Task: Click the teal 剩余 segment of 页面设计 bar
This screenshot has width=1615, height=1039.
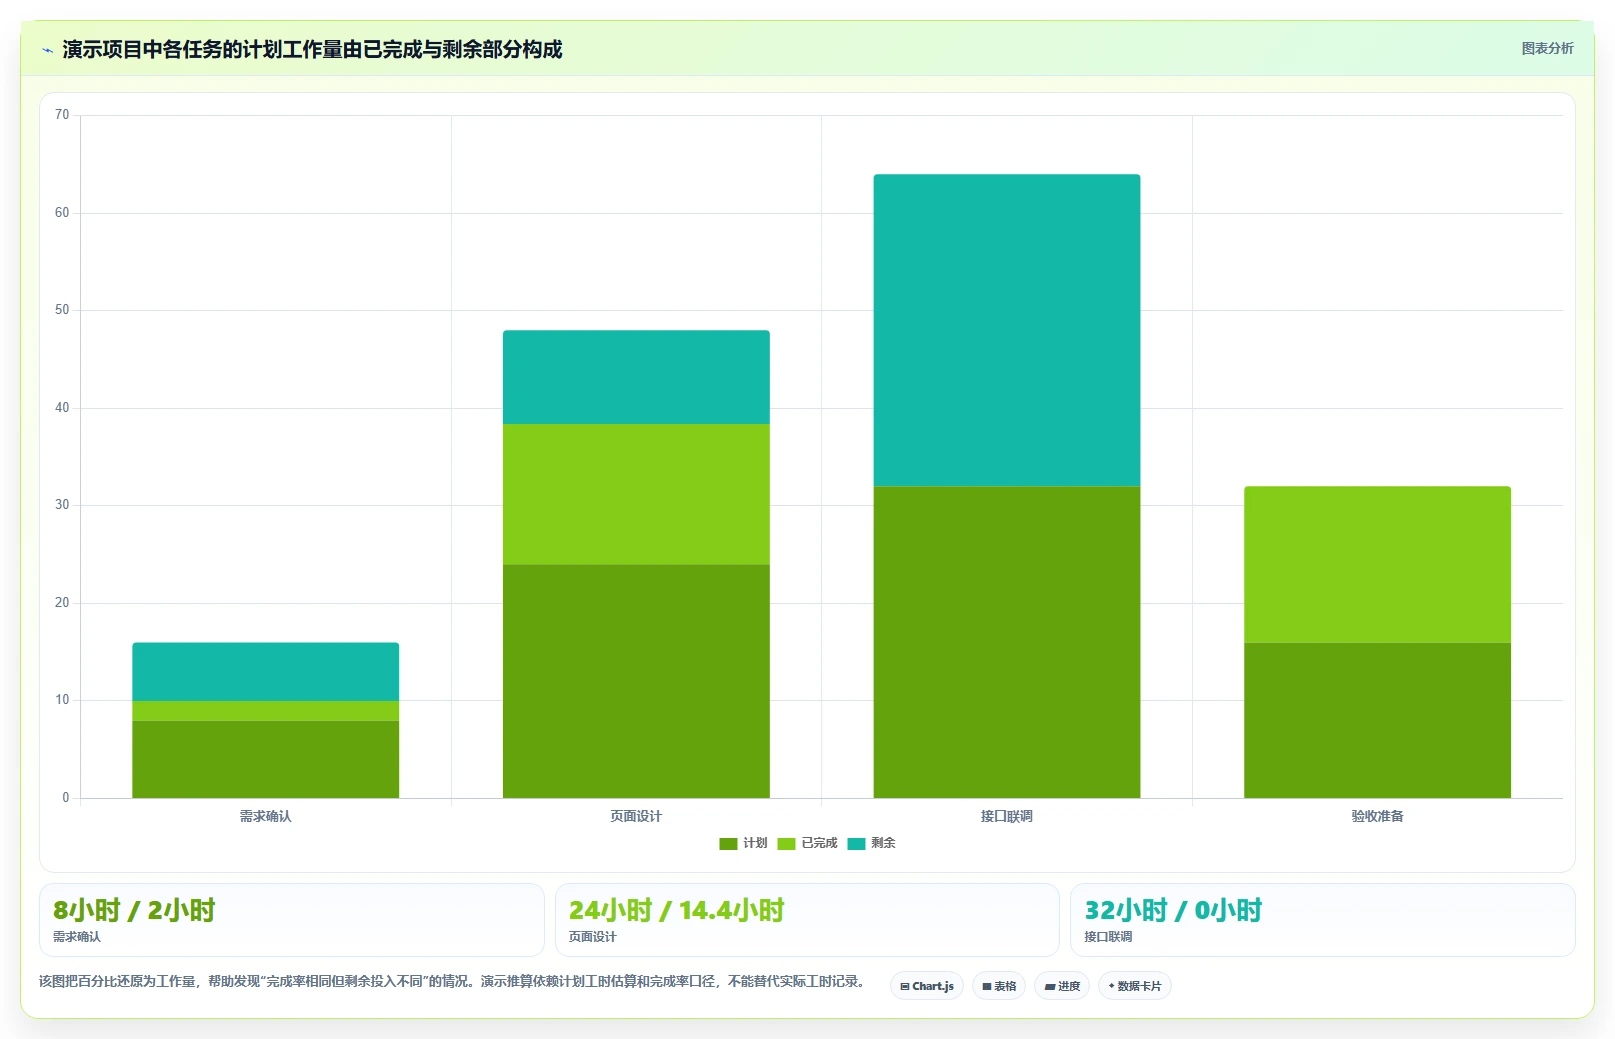Action: click(636, 377)
